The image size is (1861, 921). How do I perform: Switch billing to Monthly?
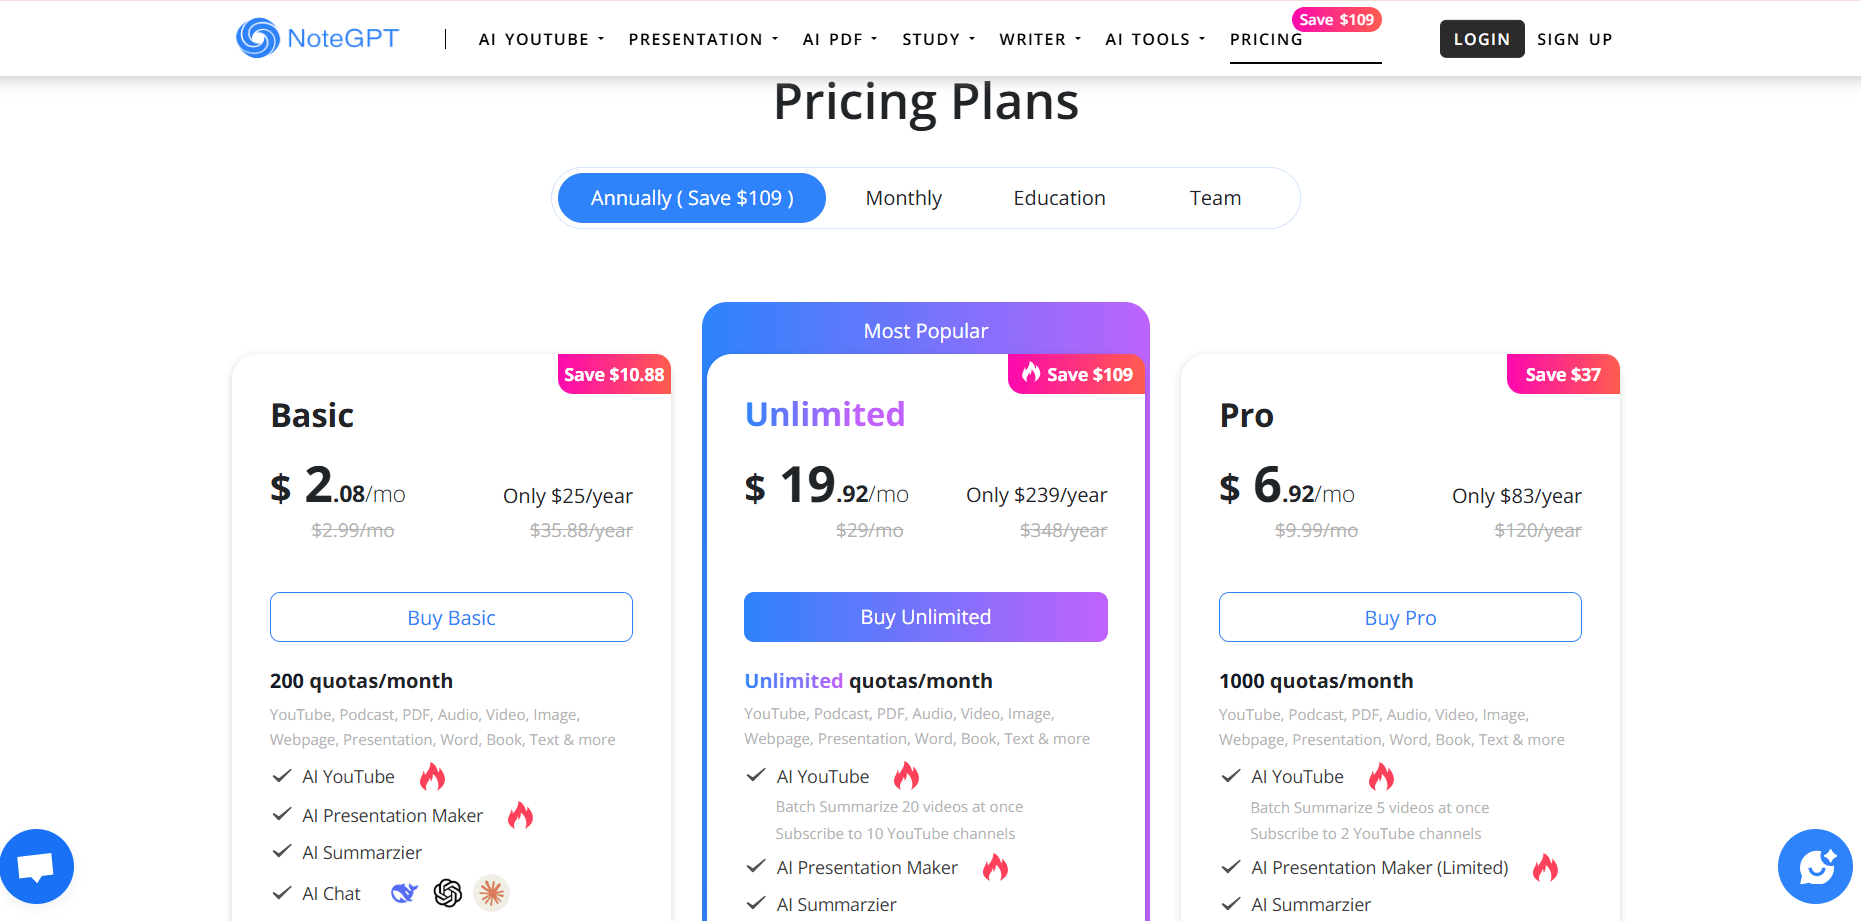904,198
